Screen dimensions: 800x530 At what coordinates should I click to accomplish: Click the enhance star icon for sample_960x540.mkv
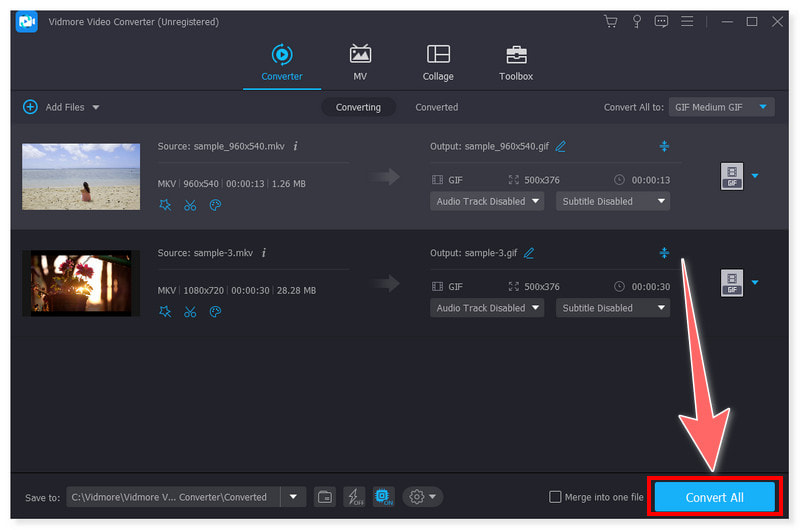point(165,205)
